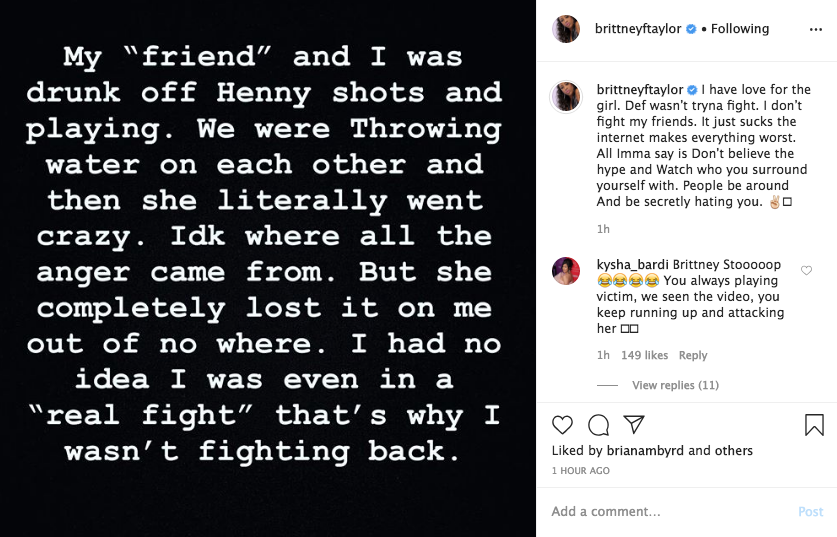
Task: Save post with bookmark icon
Action: click(814, 425)
